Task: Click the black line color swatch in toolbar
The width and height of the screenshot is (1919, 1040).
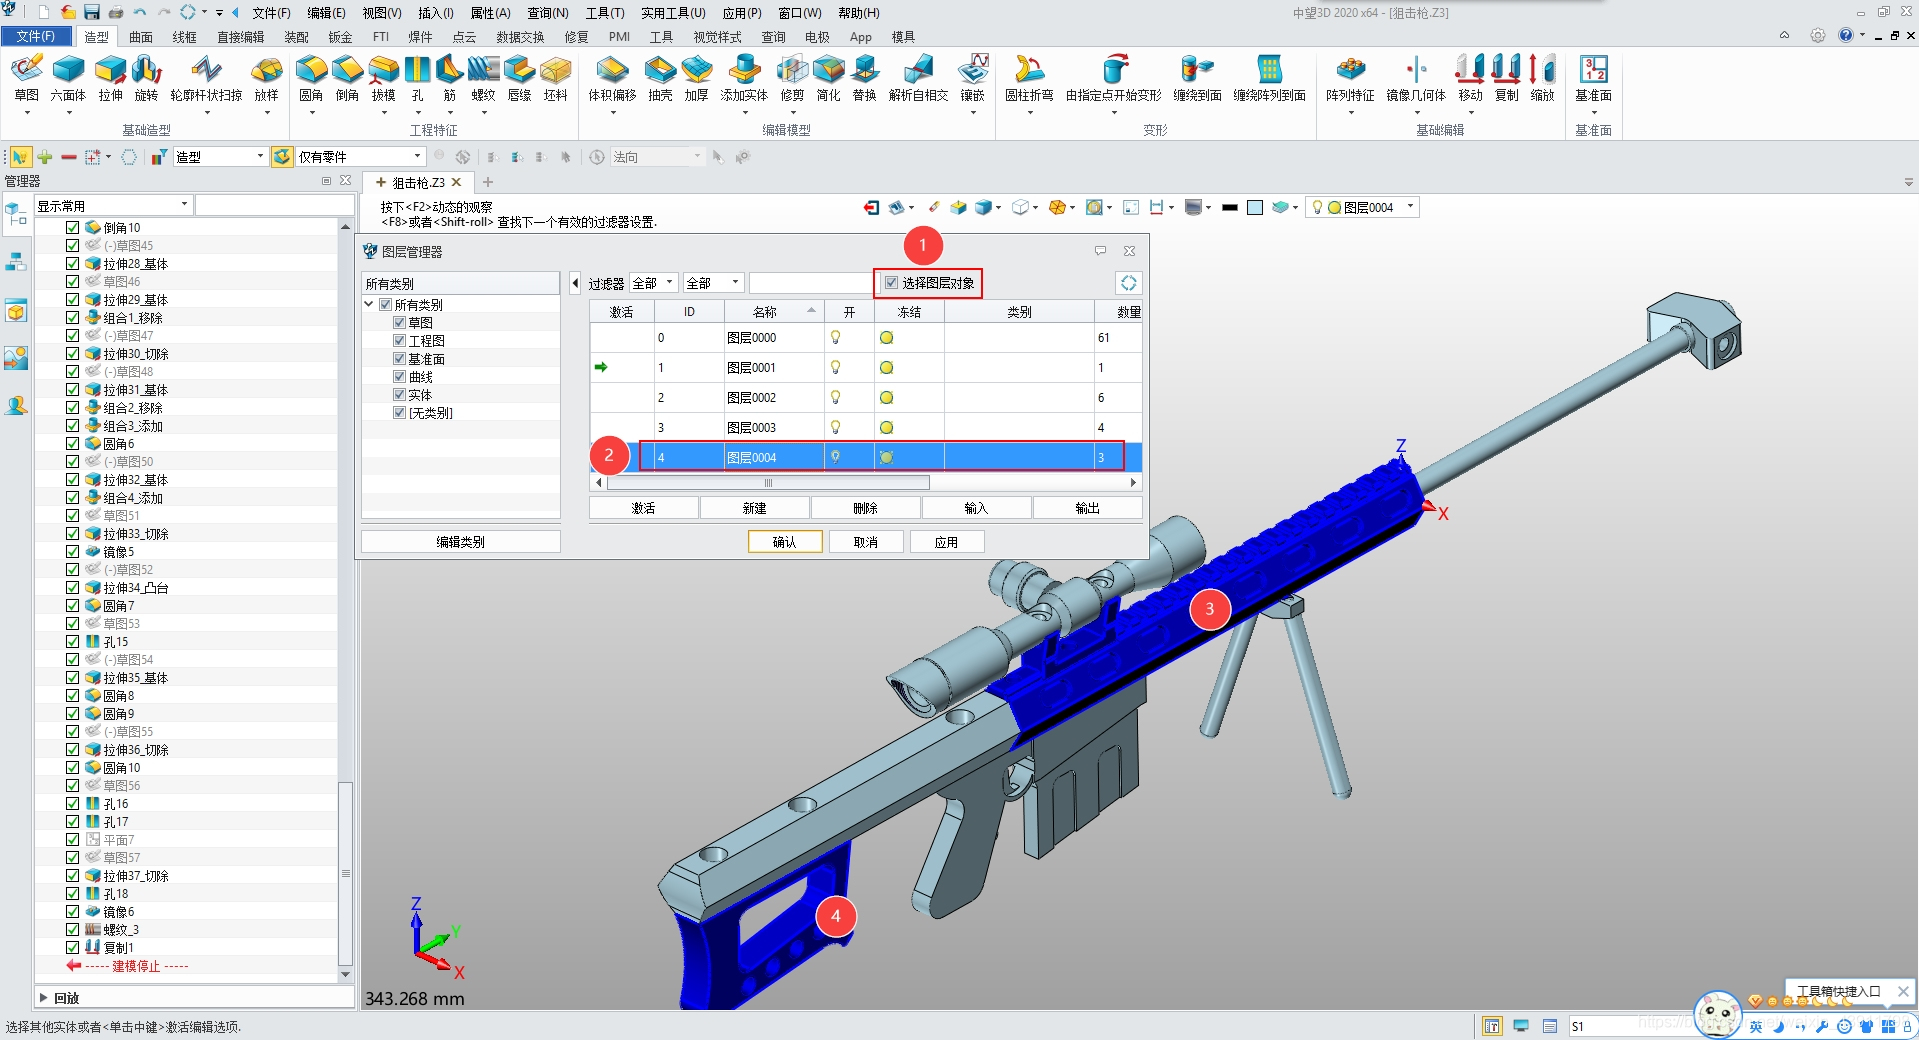Action: pos(1230,207)
